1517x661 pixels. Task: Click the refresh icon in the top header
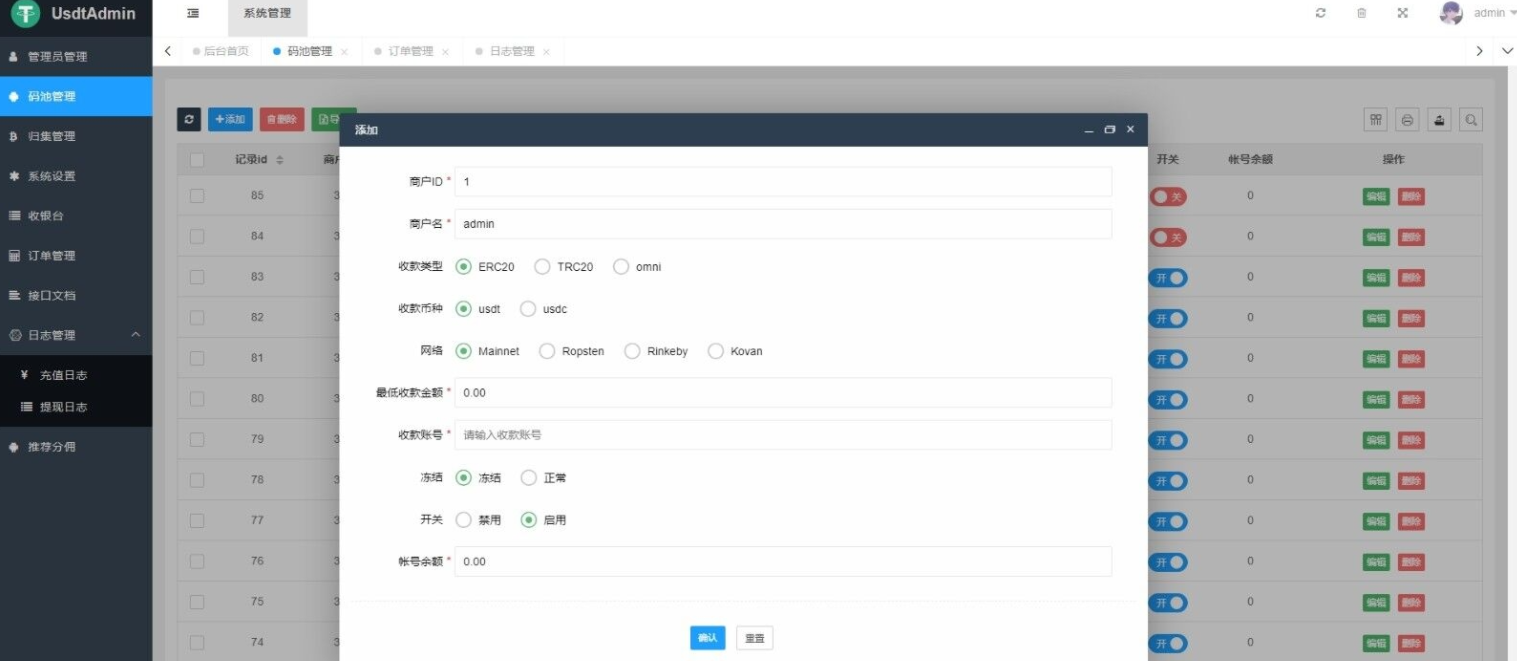[1320, 13]
